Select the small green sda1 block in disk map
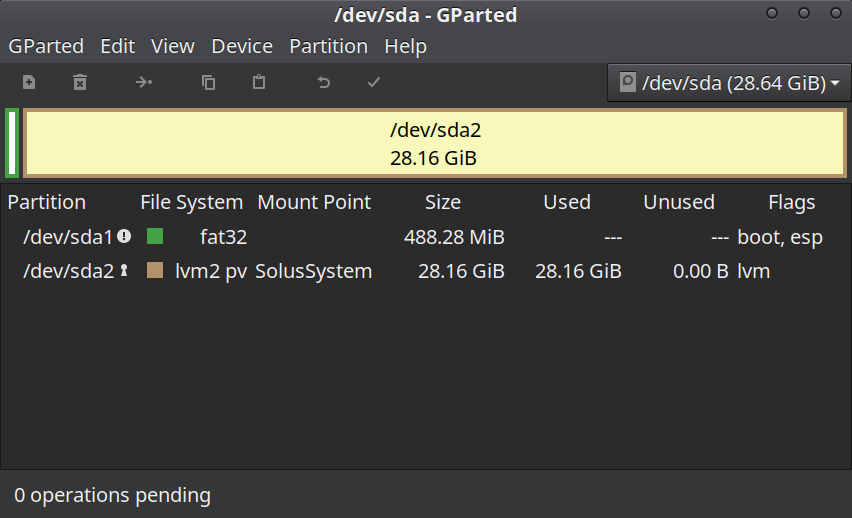This screenshot has width=852, height=518. point(12,143)
